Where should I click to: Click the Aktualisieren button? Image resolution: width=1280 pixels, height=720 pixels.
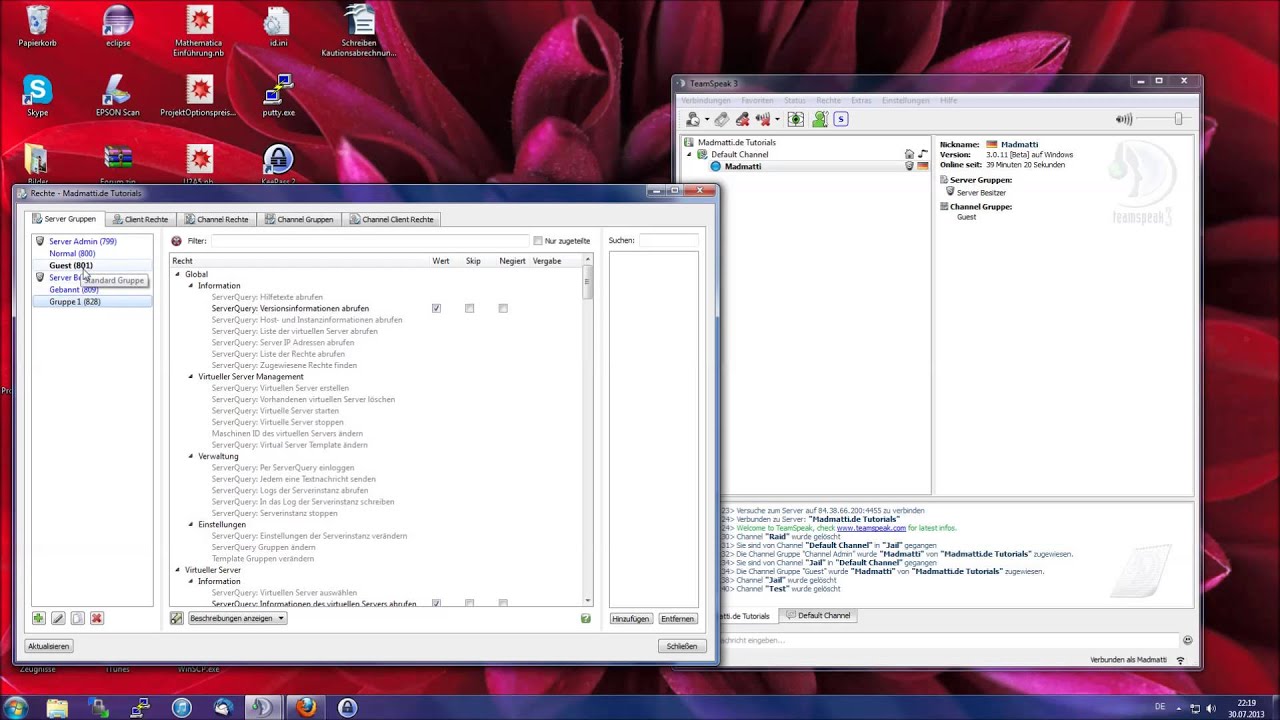49,646
